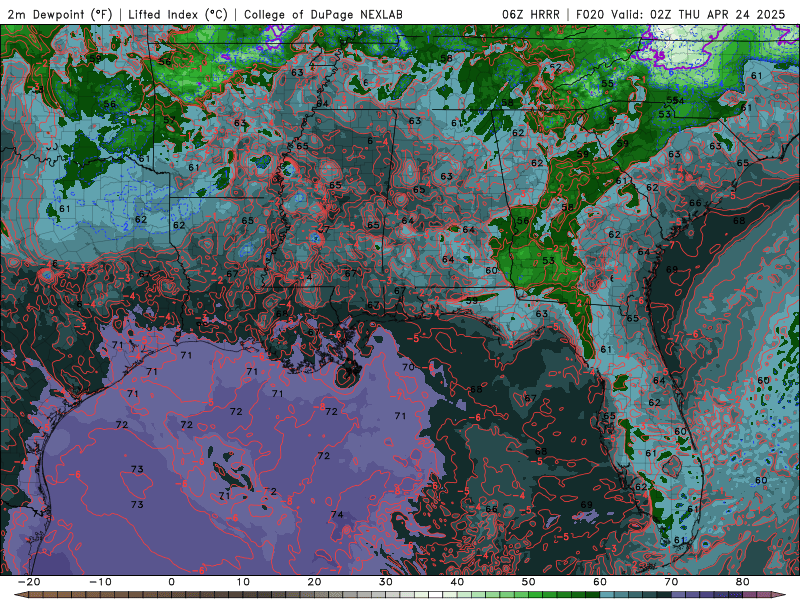Click the 30 label on the color scale
Viewport: 800px width, 600px height.
click(x=386, y=582)
